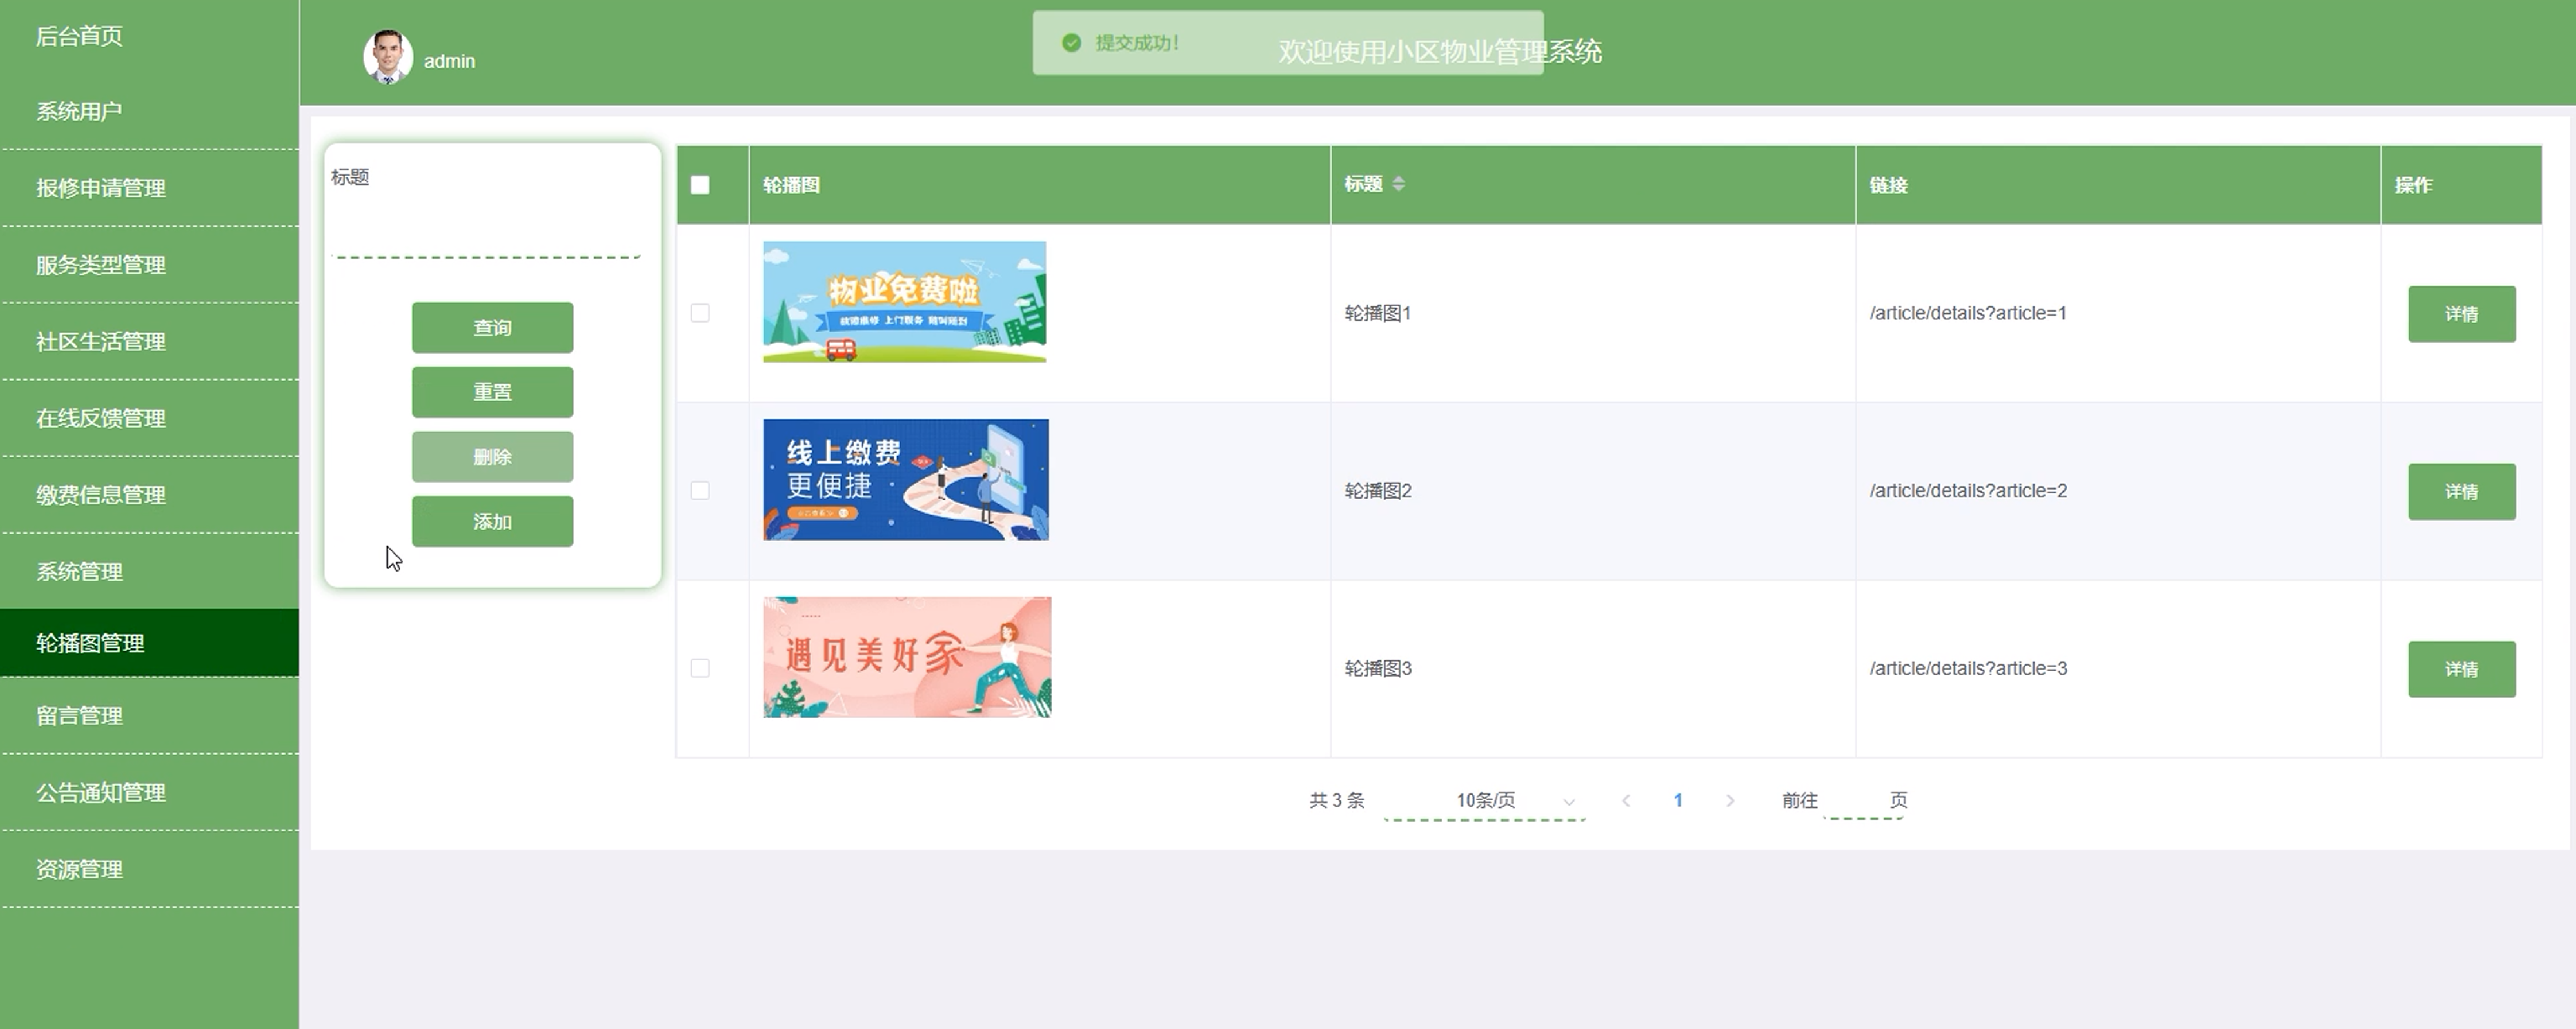This screenshot has width=2576, height=1029.
Task: Open the 10条/页 page size dropdown
Action: [x=1485, y=800]
